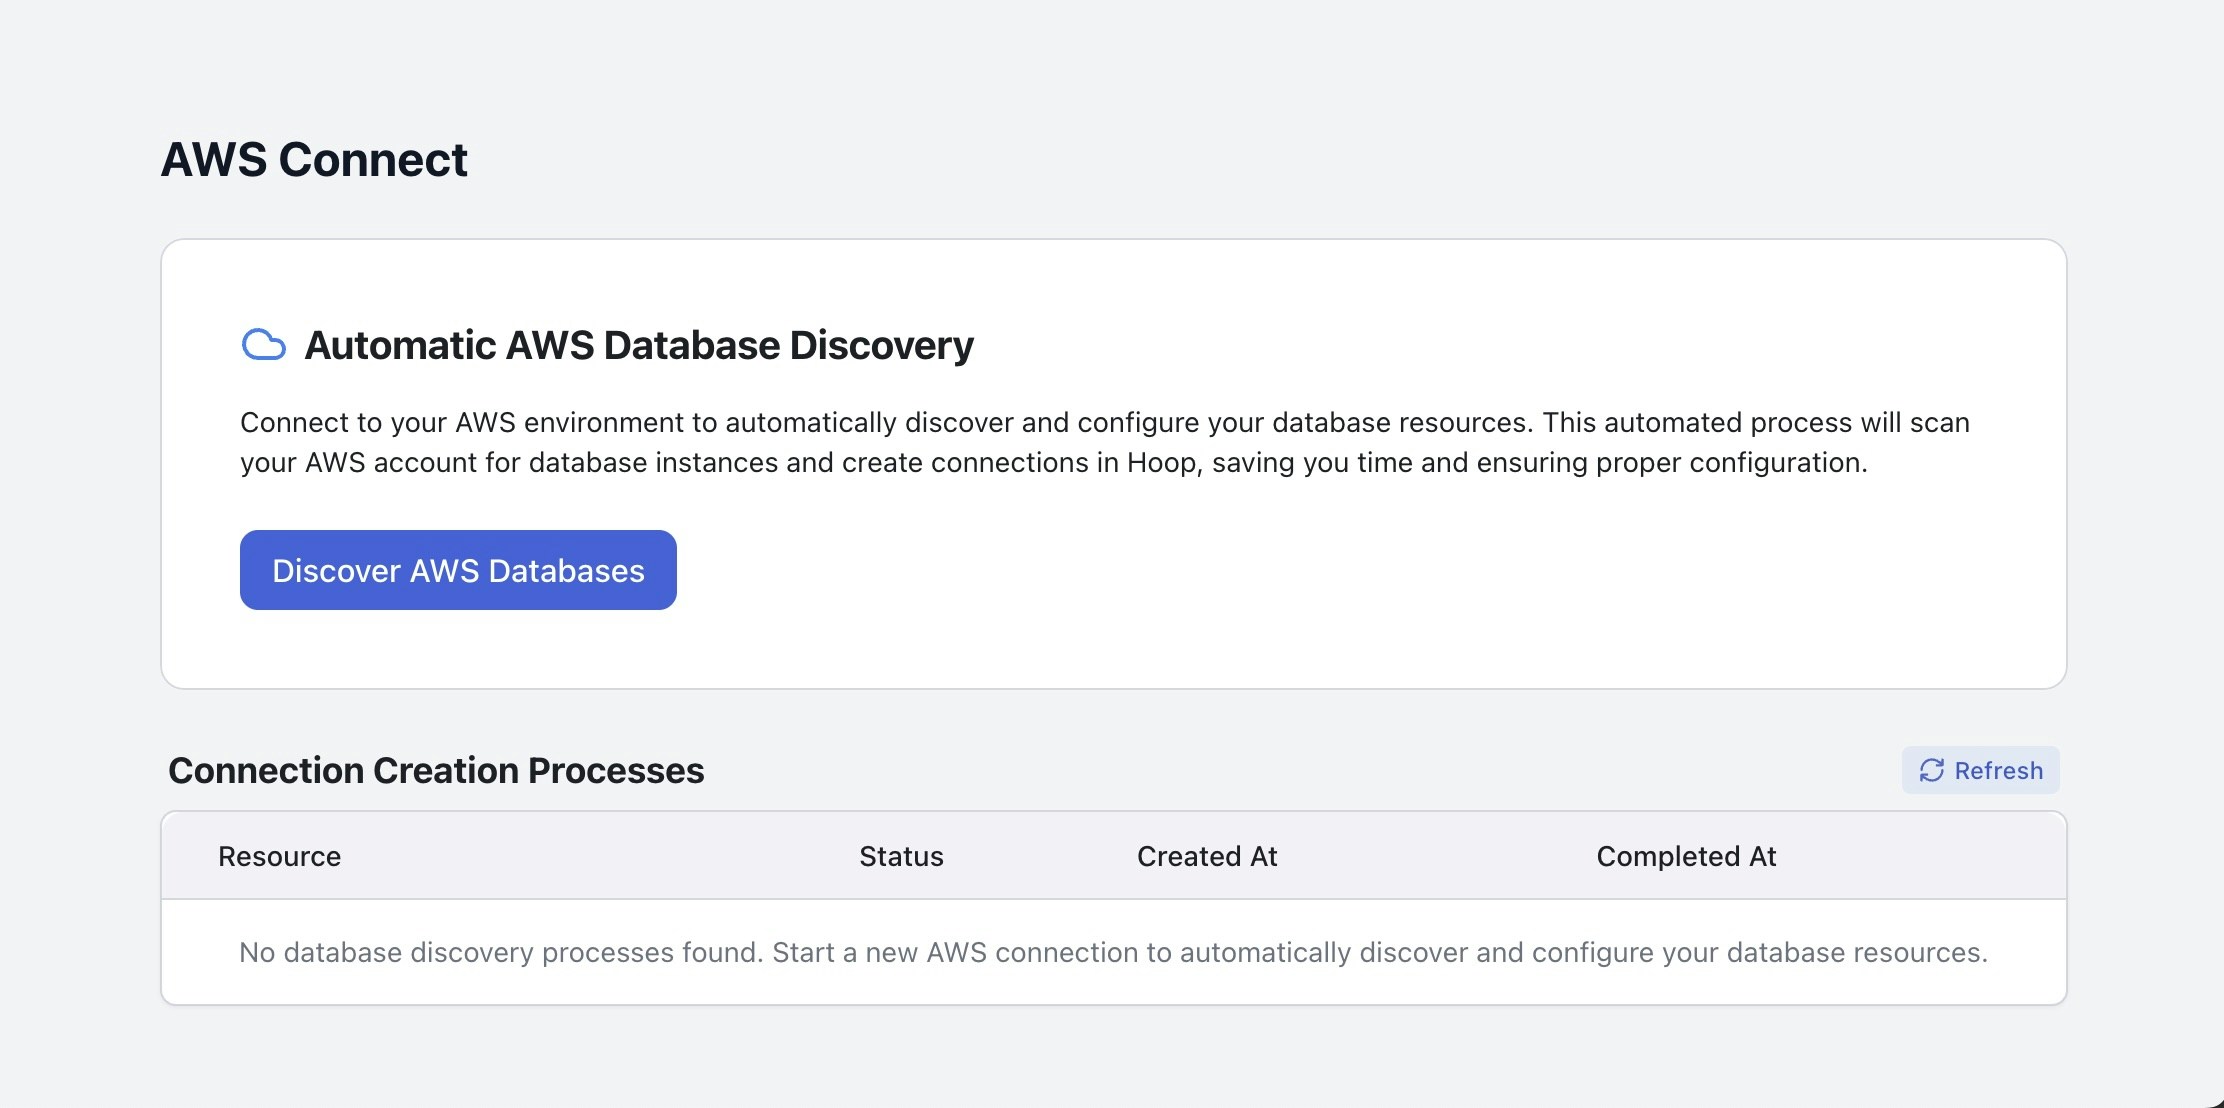Click the Created At column header

click(1206, 856)
